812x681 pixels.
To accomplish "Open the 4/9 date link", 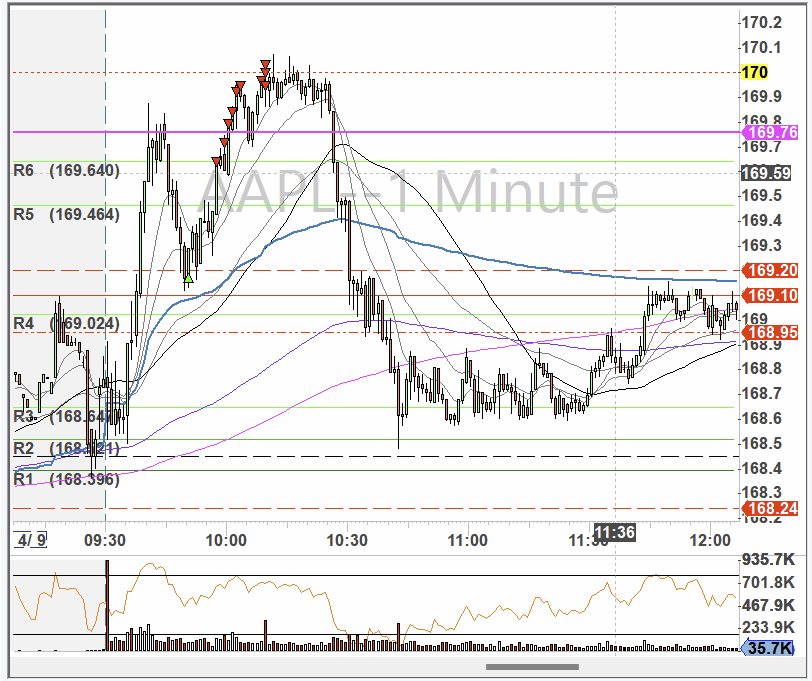I will 32,541.
